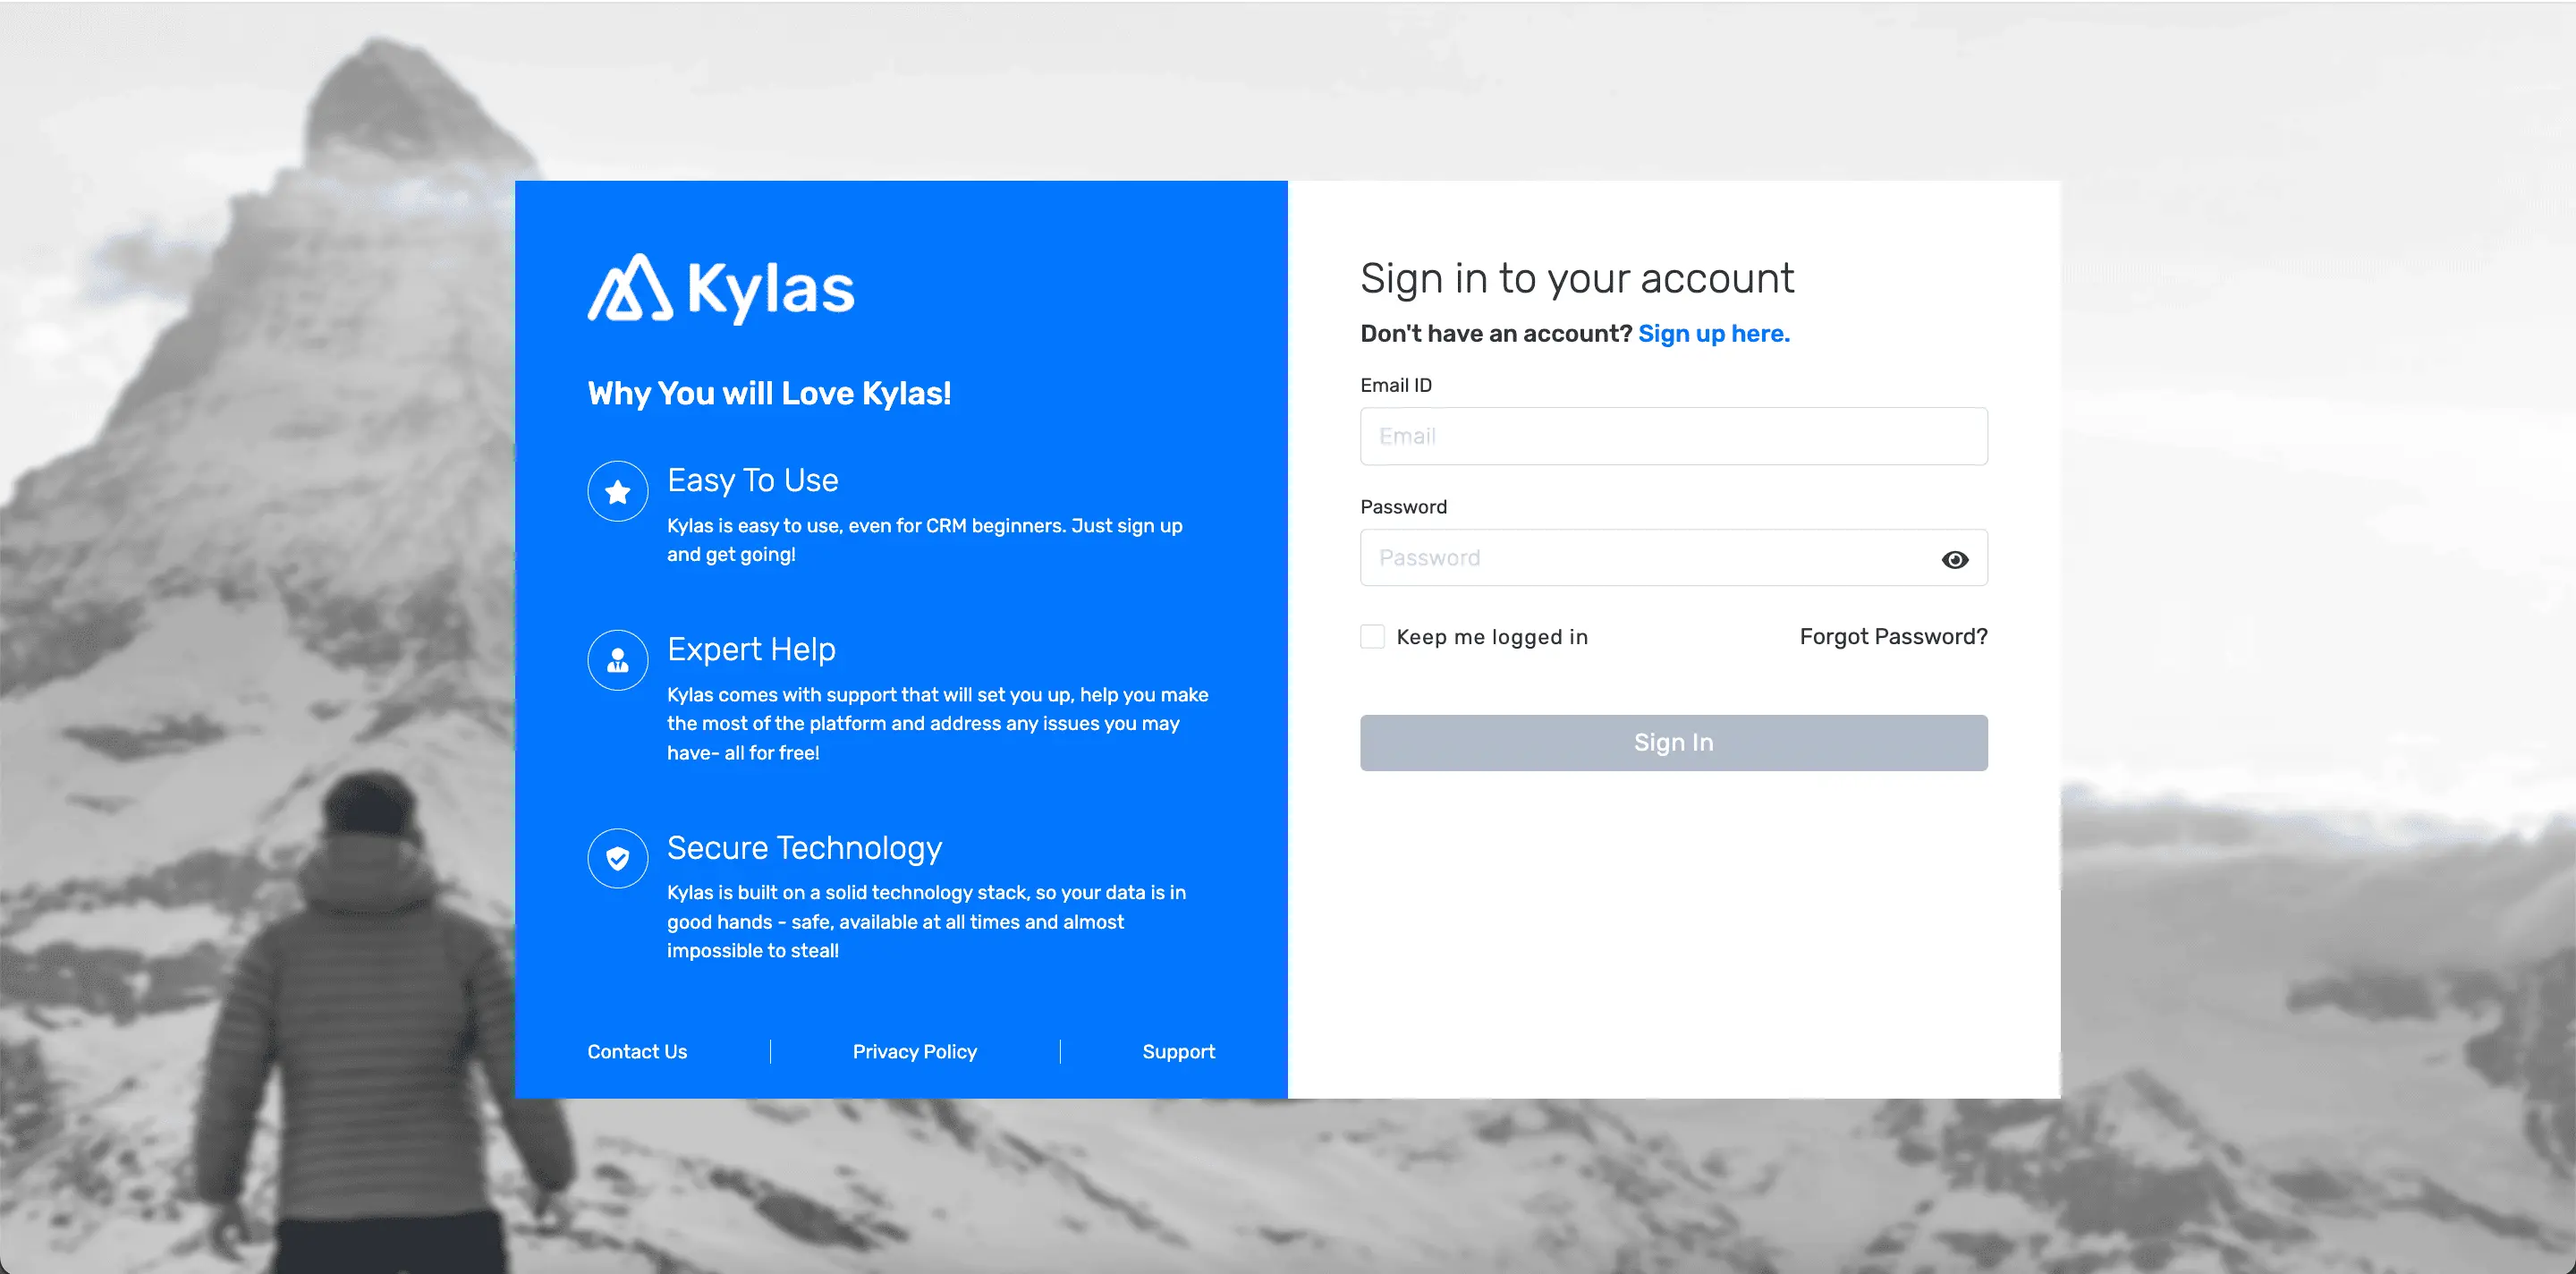Open the Support footer link
This screenshot has width=2576, height=1274.
pos(1178,1052)
